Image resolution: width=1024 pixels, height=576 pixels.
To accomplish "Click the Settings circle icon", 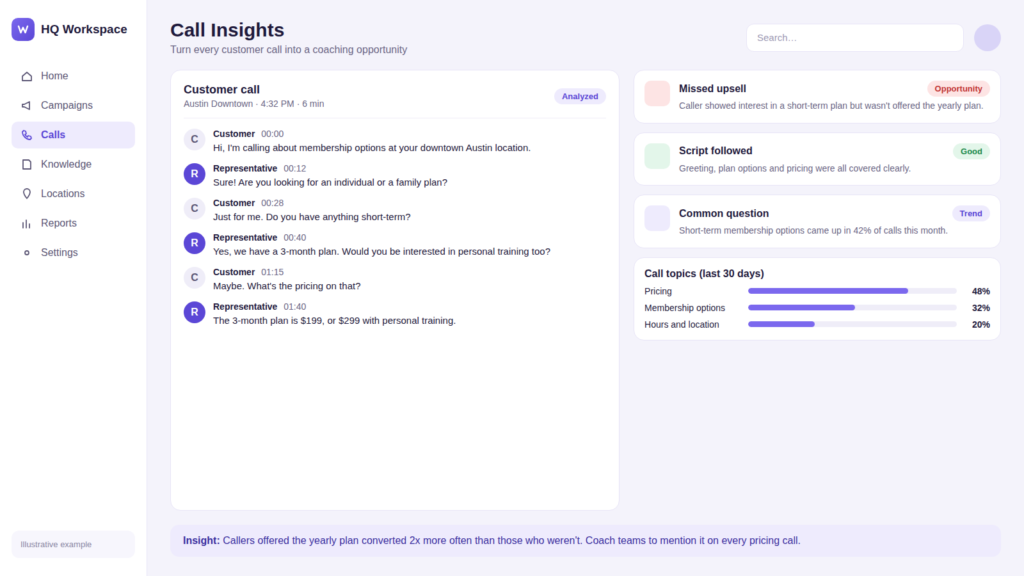I will [x=26, y=253].
